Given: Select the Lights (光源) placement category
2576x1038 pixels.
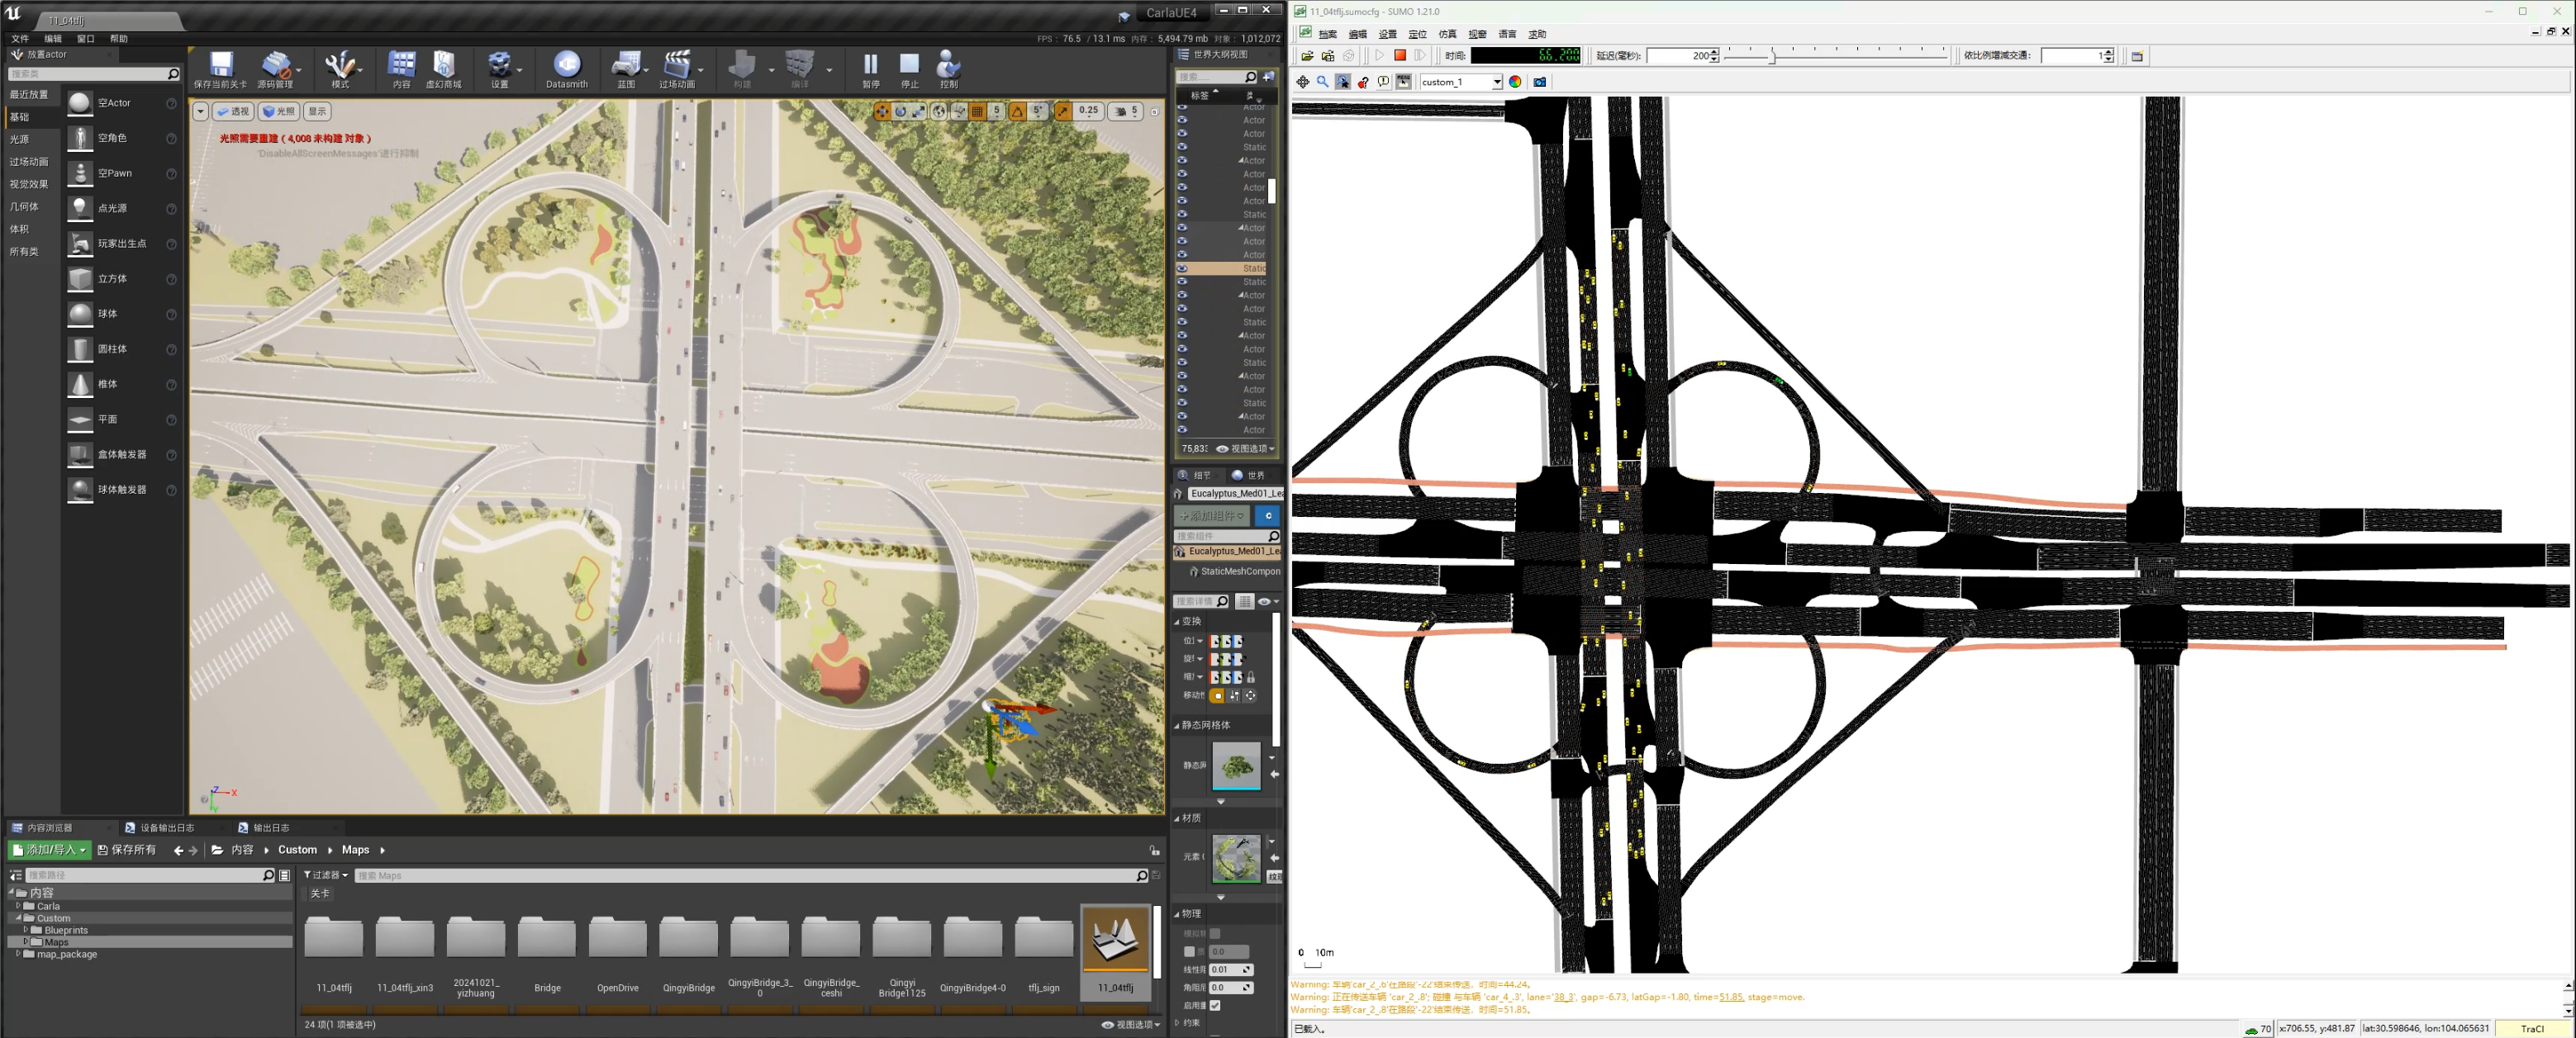Looking at the screenshot, I should (20, 139).
